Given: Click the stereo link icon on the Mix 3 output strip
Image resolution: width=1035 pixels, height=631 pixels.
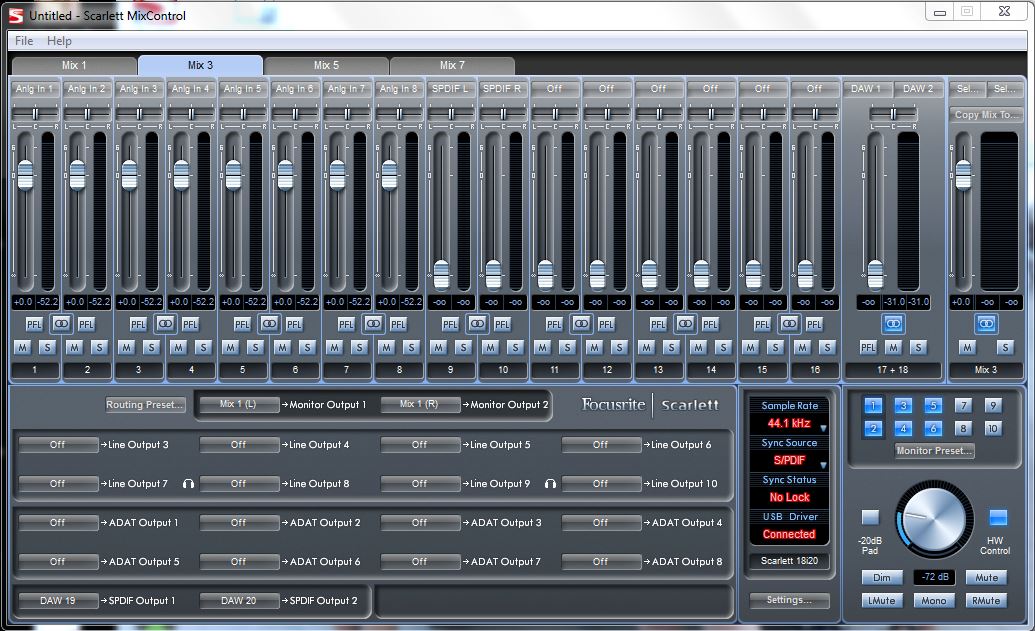Looking at the screenshot, I should point(986,324).
